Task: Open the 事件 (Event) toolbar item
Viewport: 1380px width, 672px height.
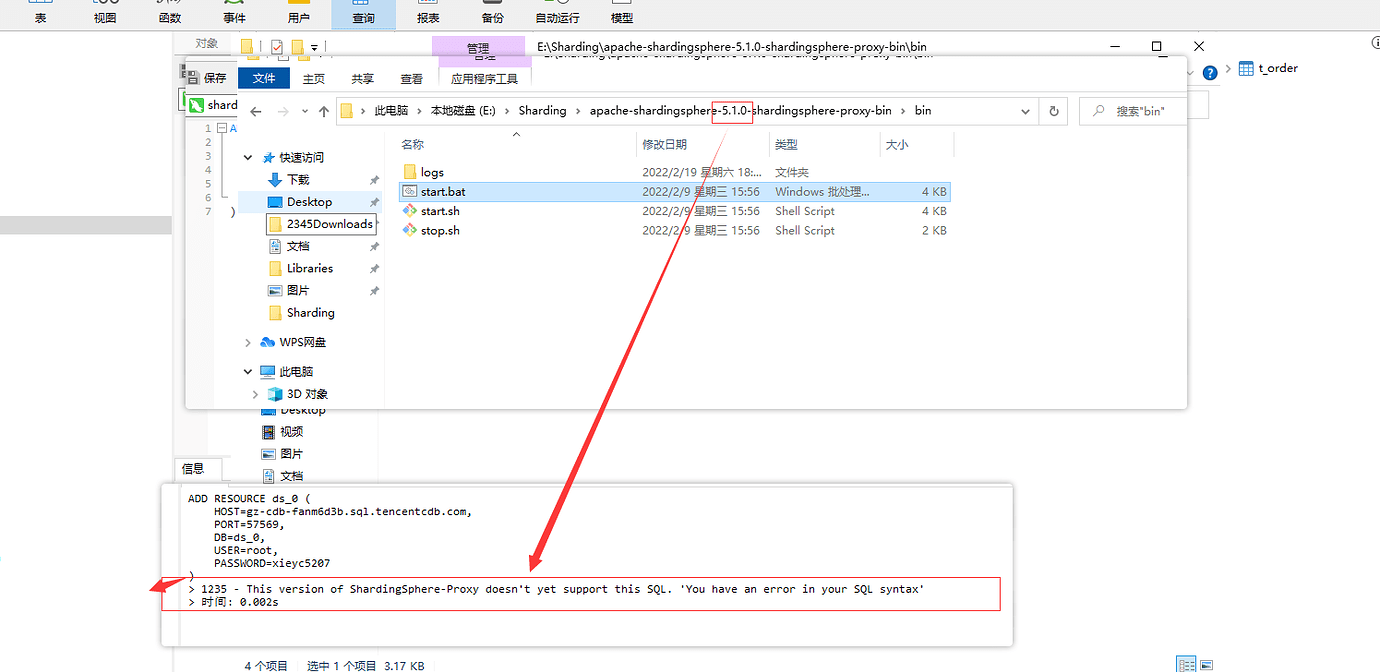Action: point(234,14)
